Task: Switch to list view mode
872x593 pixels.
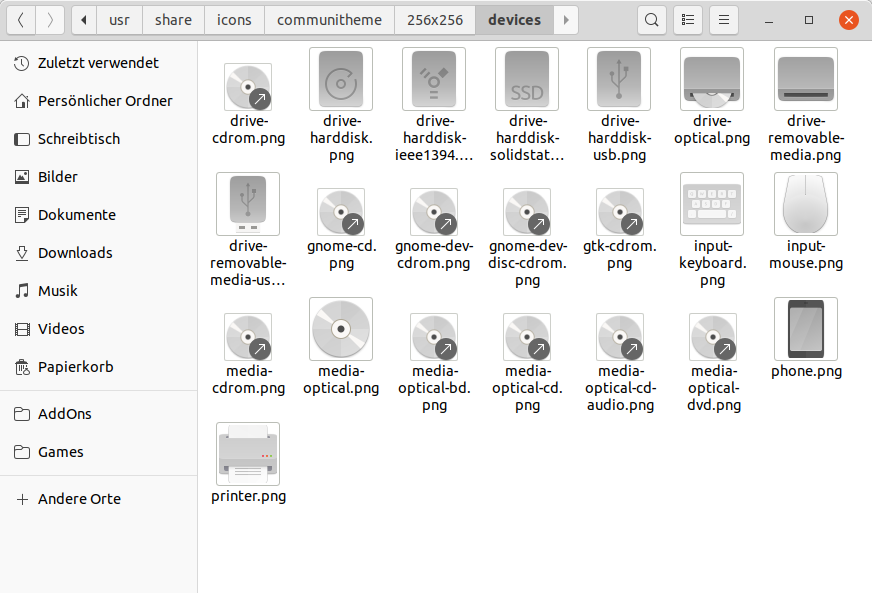Action: [688, 20]
